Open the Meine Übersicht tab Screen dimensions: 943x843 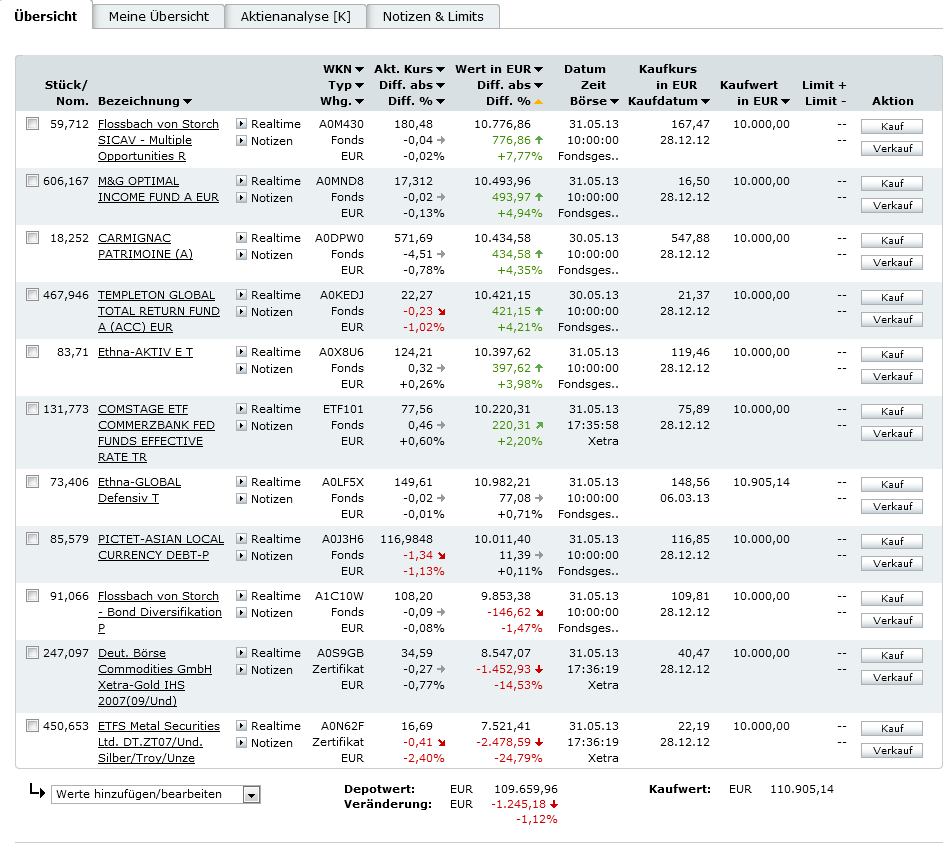[x=159, y=16]
